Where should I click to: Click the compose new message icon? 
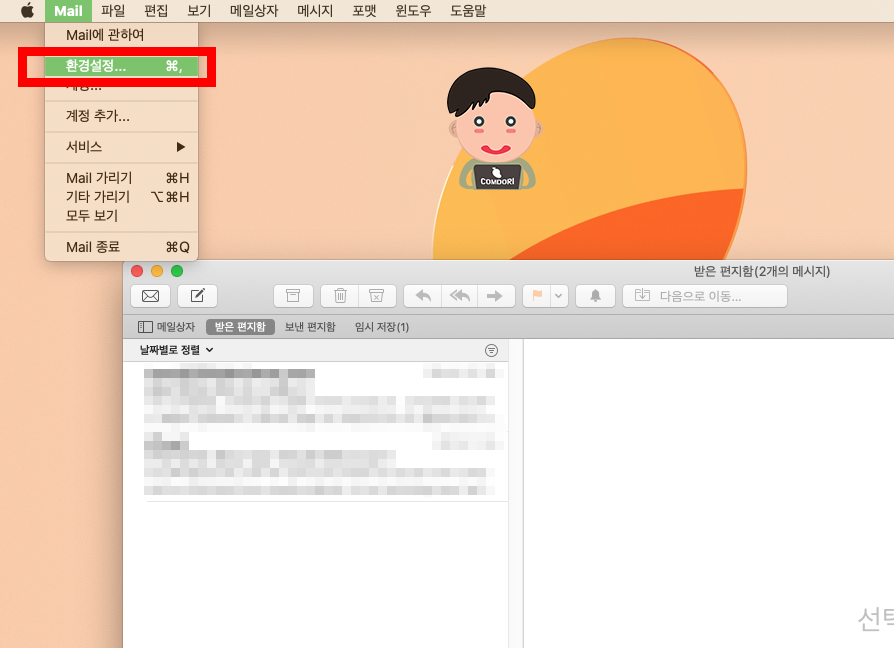(197, 296)
